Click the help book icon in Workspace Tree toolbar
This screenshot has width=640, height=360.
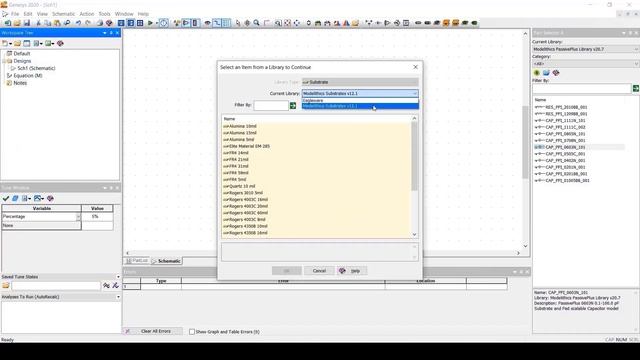60,43
